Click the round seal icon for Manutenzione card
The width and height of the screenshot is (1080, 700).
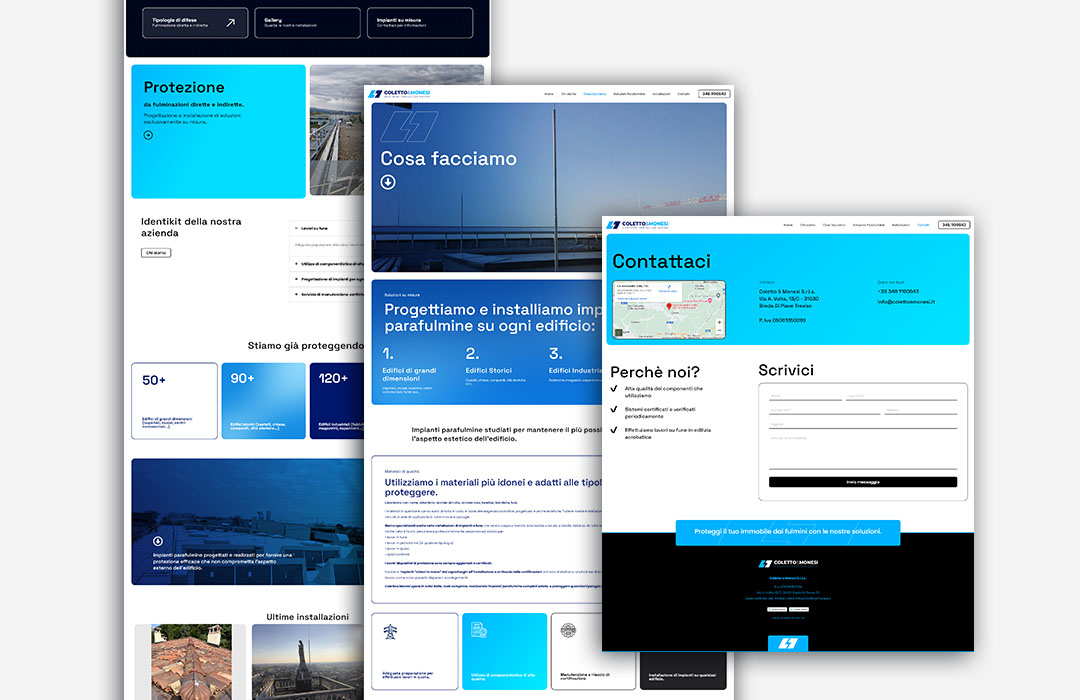click(x=568, y=631)
